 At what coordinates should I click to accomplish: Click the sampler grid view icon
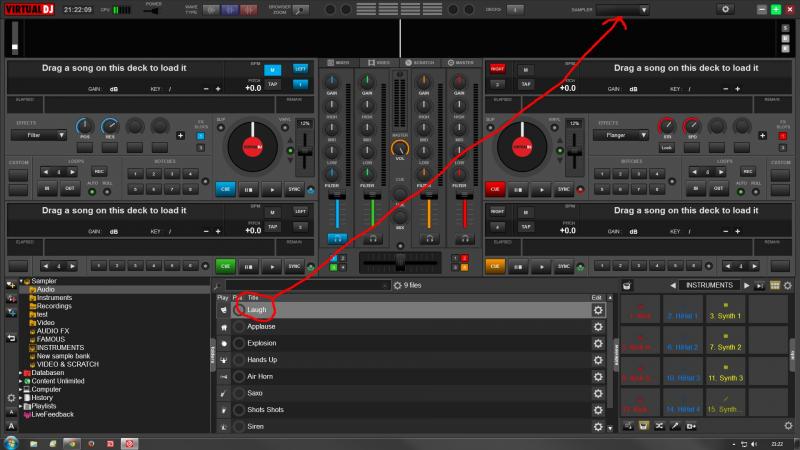click(x=774, y=286)
